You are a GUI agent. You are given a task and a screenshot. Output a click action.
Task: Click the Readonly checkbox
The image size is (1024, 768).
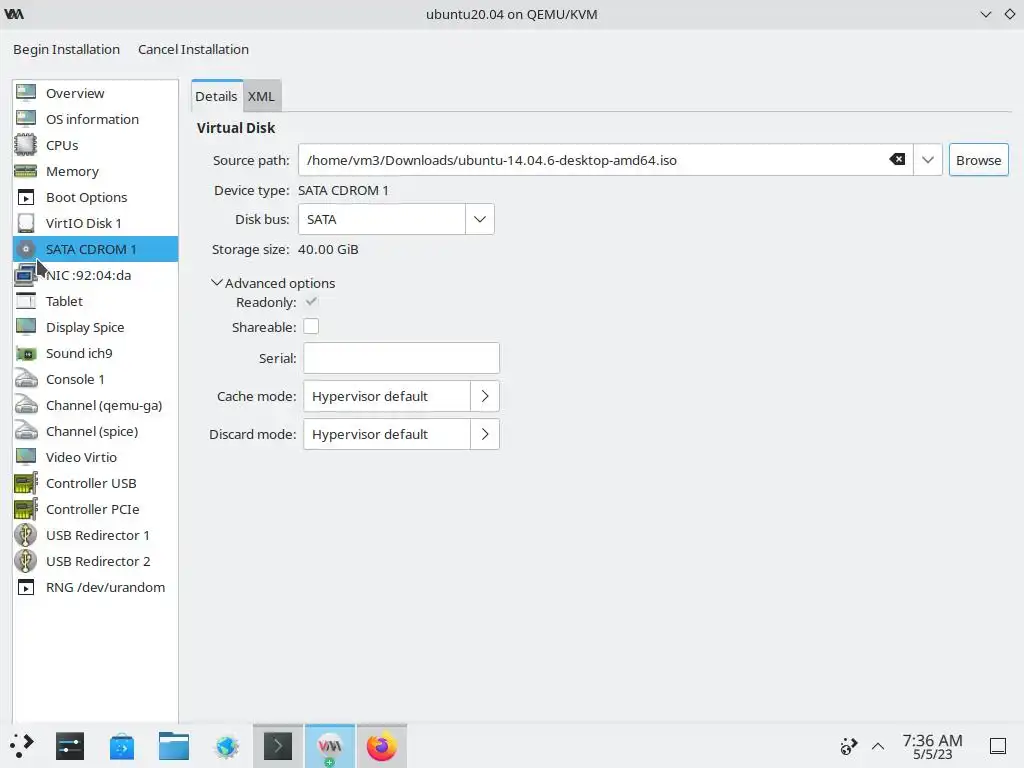312,302
